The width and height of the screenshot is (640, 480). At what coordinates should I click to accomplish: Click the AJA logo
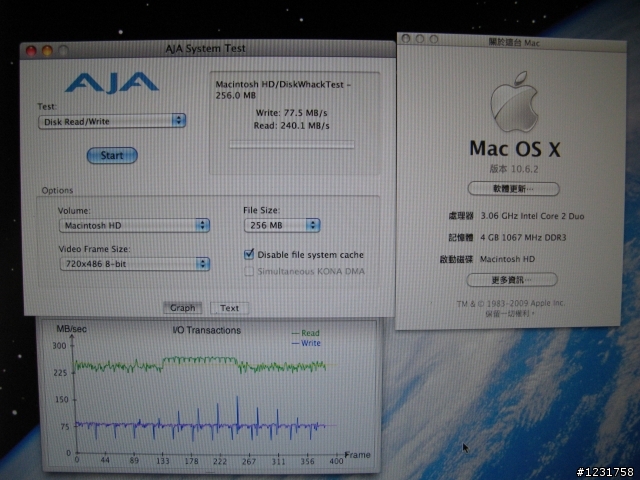pos(111,83)
